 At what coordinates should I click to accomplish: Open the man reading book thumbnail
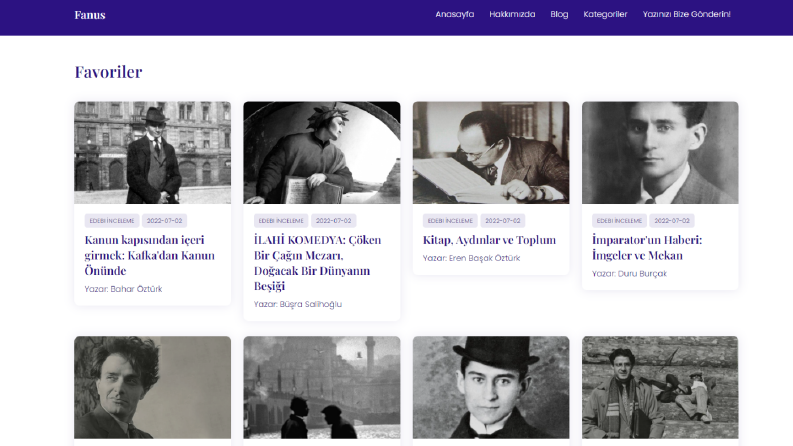[x=491, y=153]
